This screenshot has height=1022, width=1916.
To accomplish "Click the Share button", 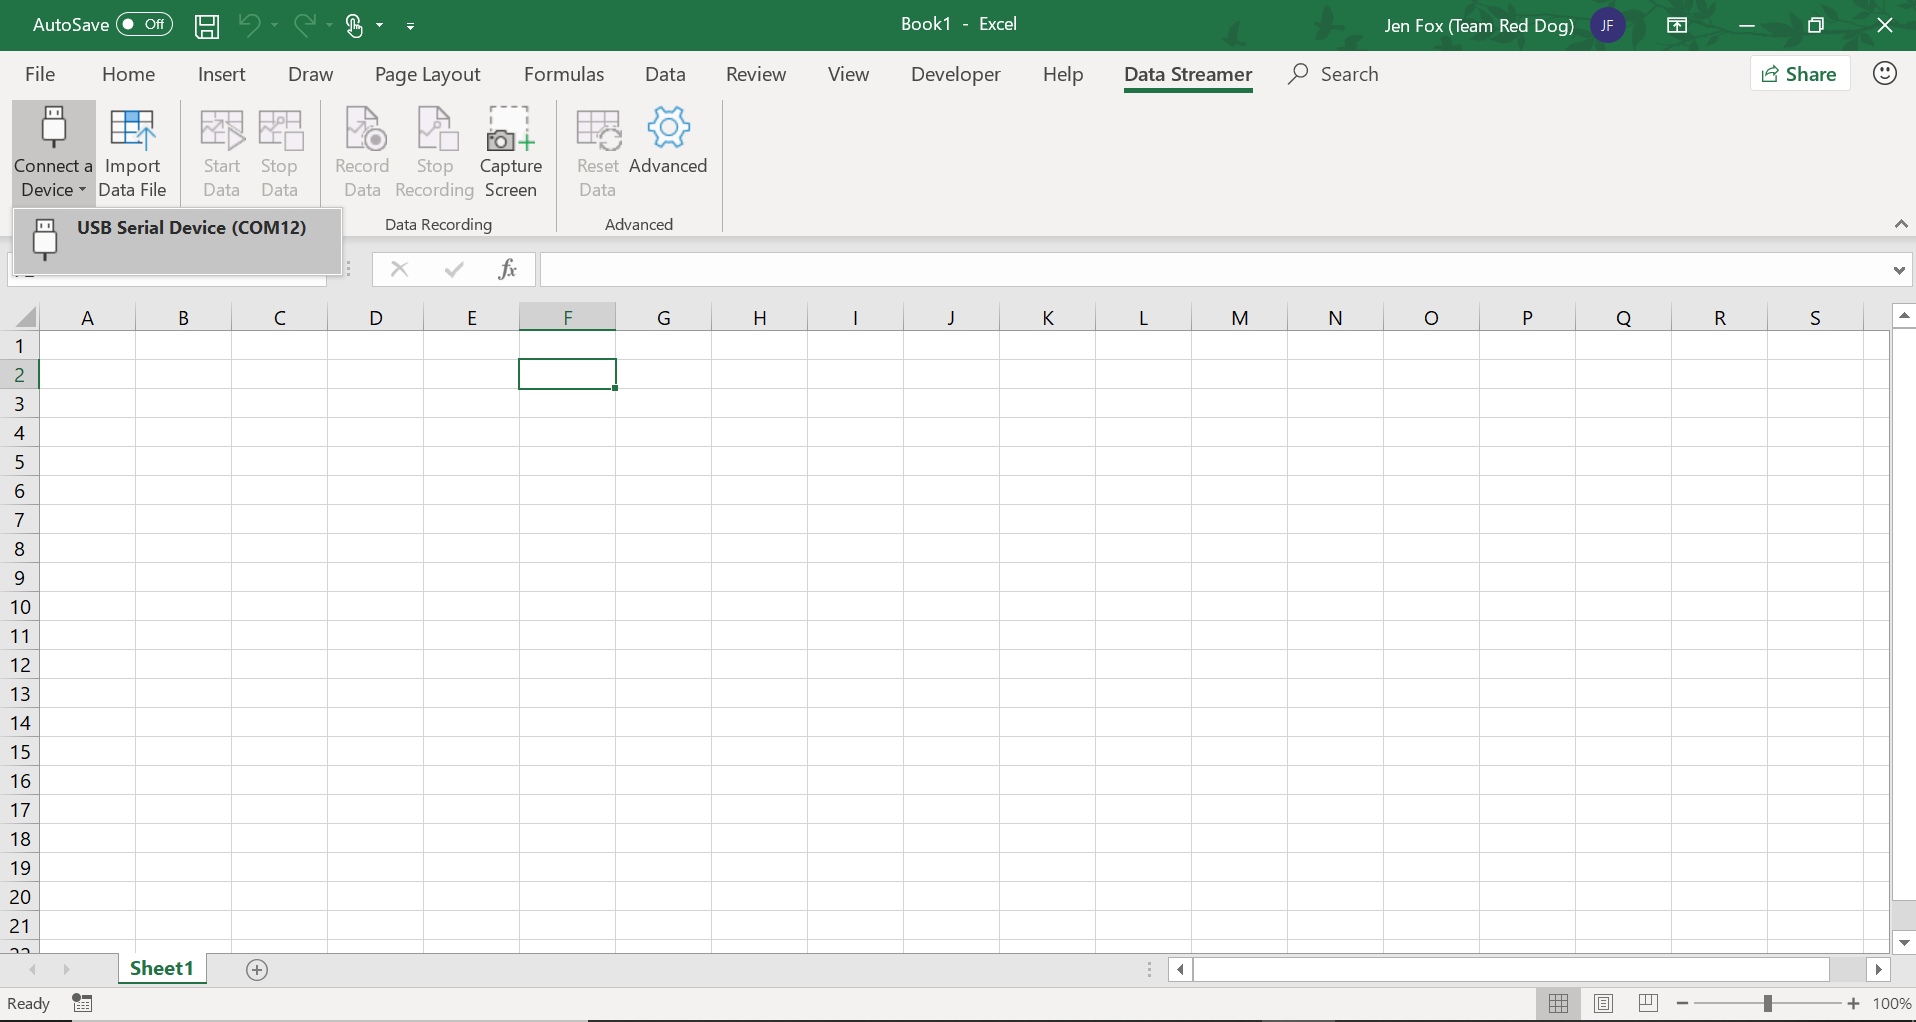I will click(1799, 74).
